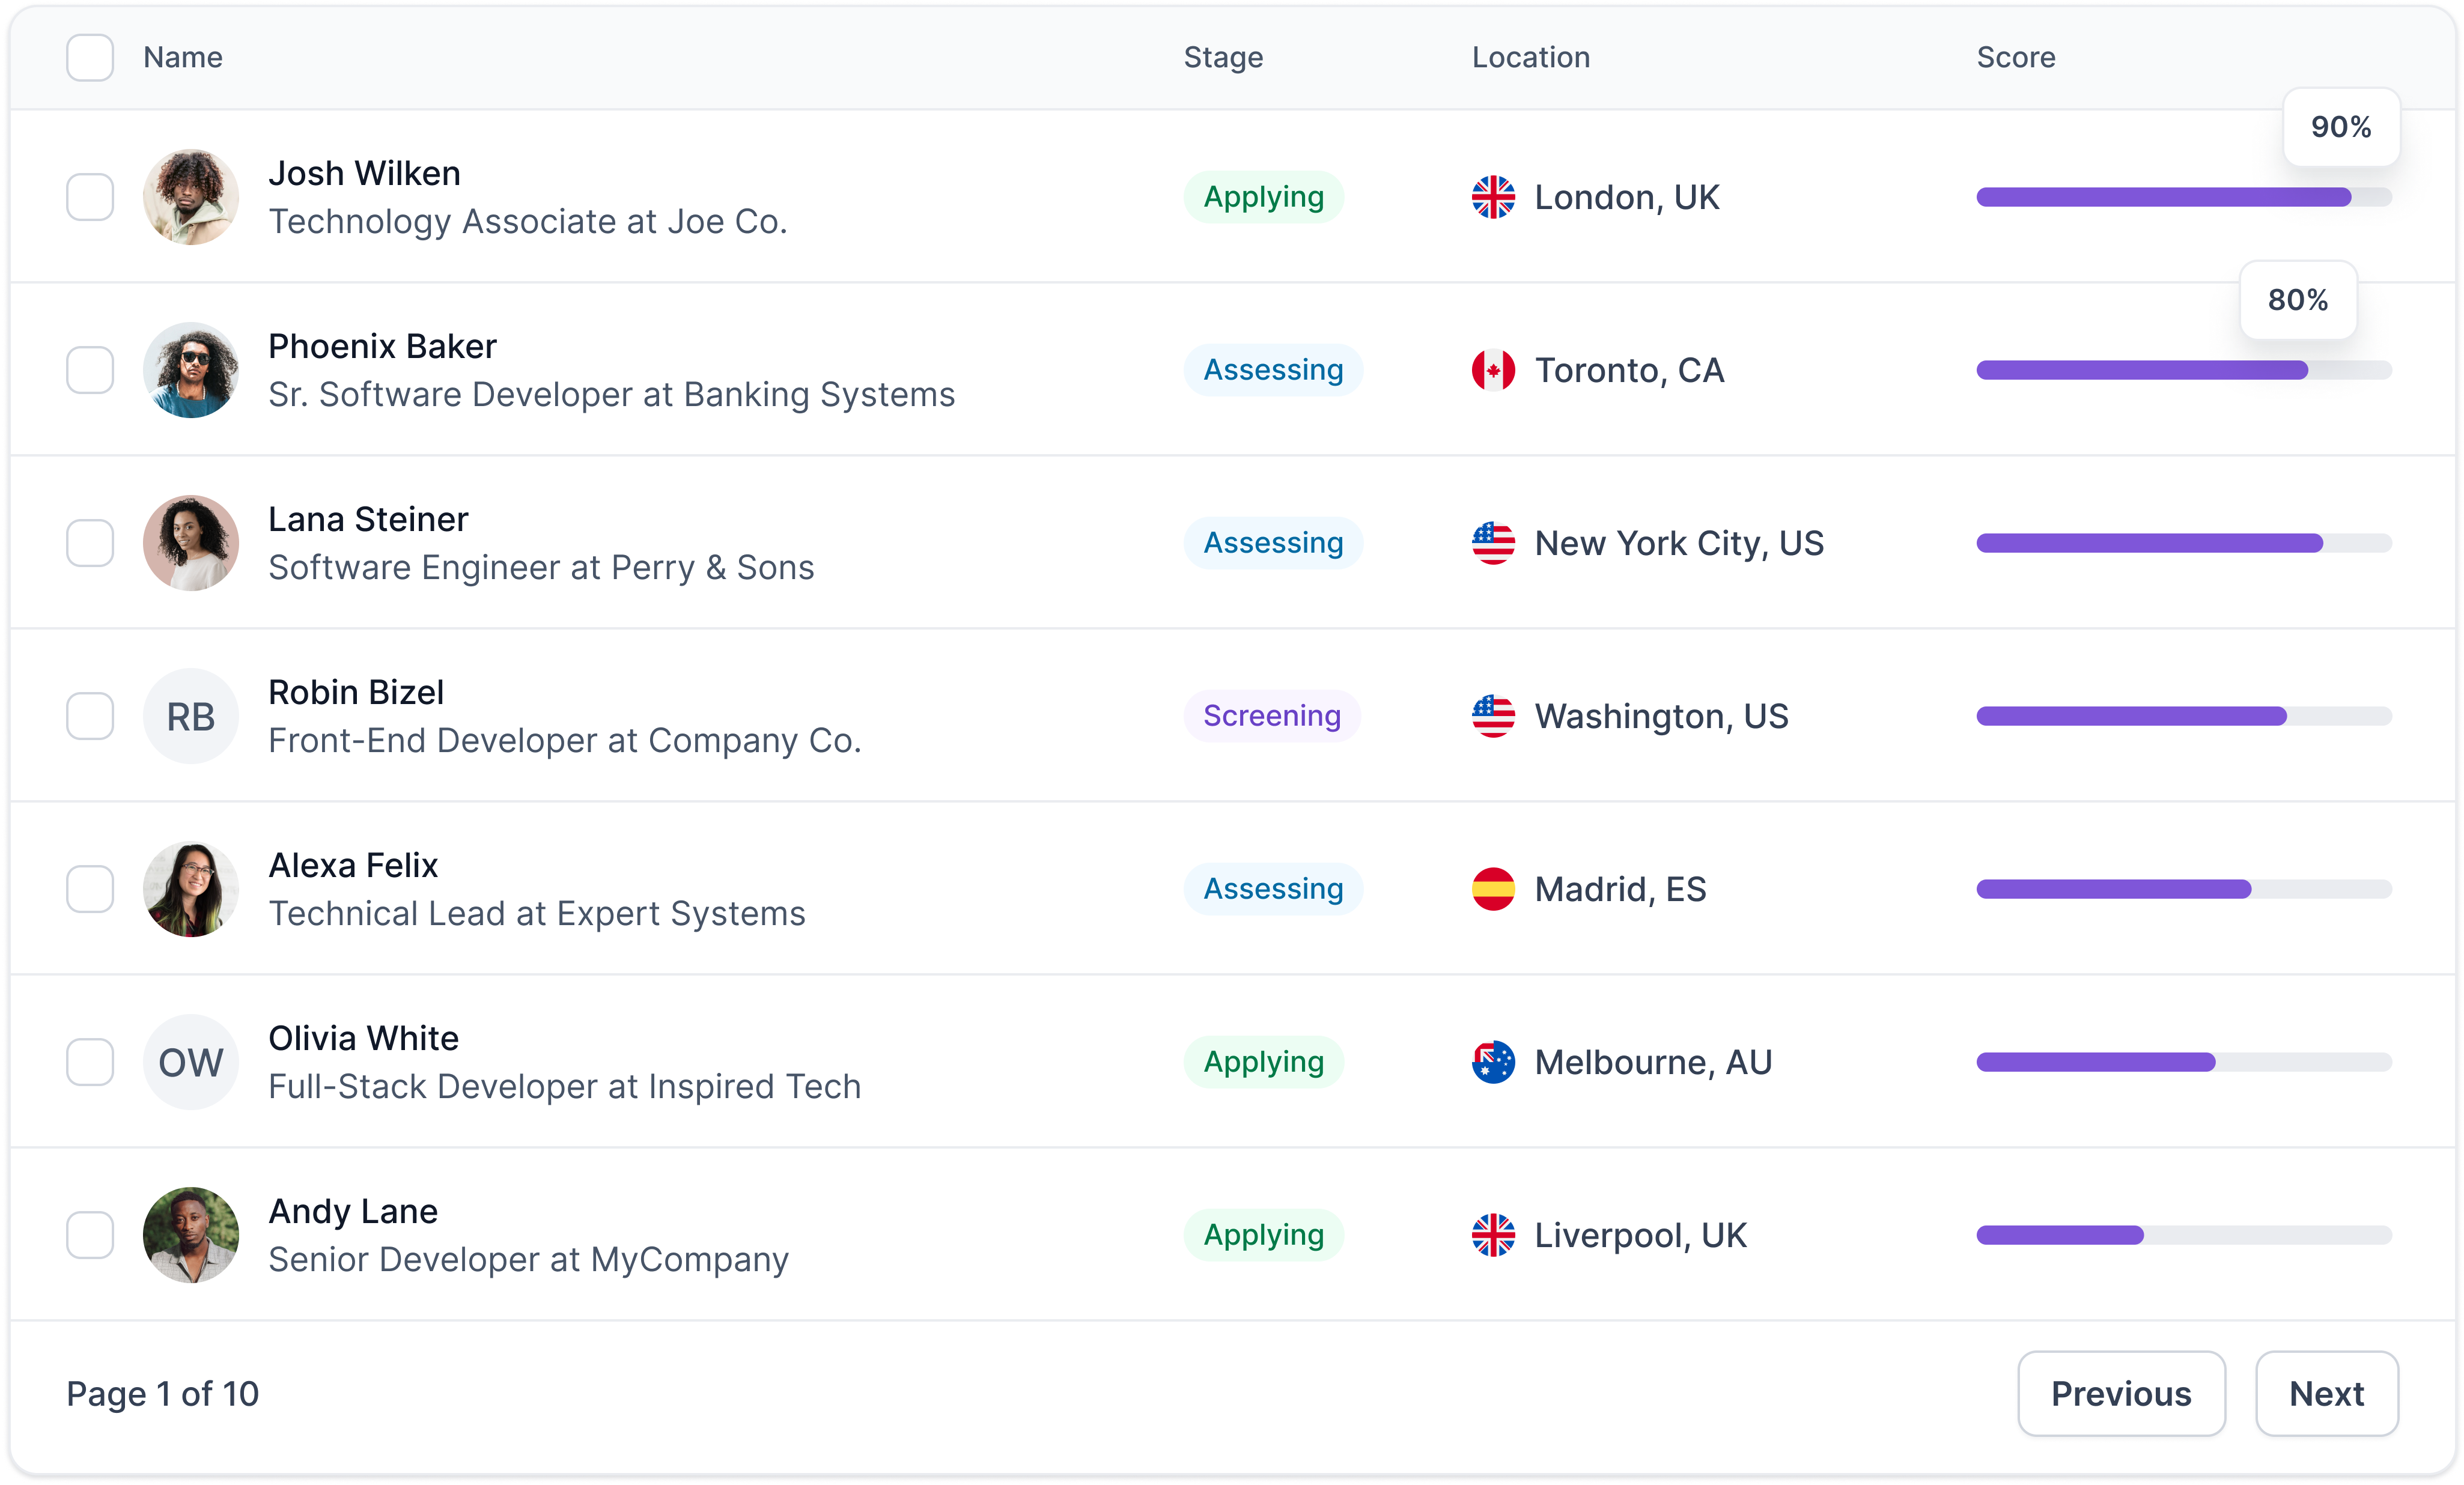The width and height of the screenshot is (2464, 1485).
Task: Click Lana Steiner's score progress bar
Action: [2183, 543]
